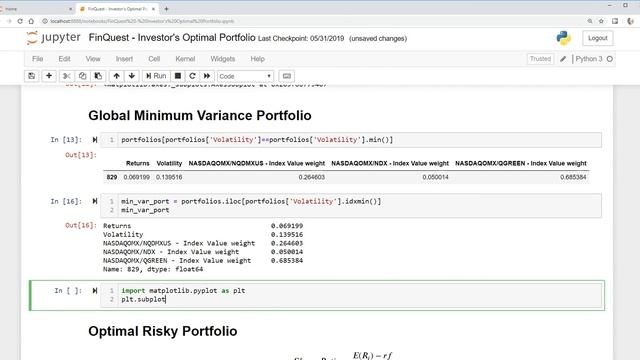Log out with the Logout button

tap(598, 38)
